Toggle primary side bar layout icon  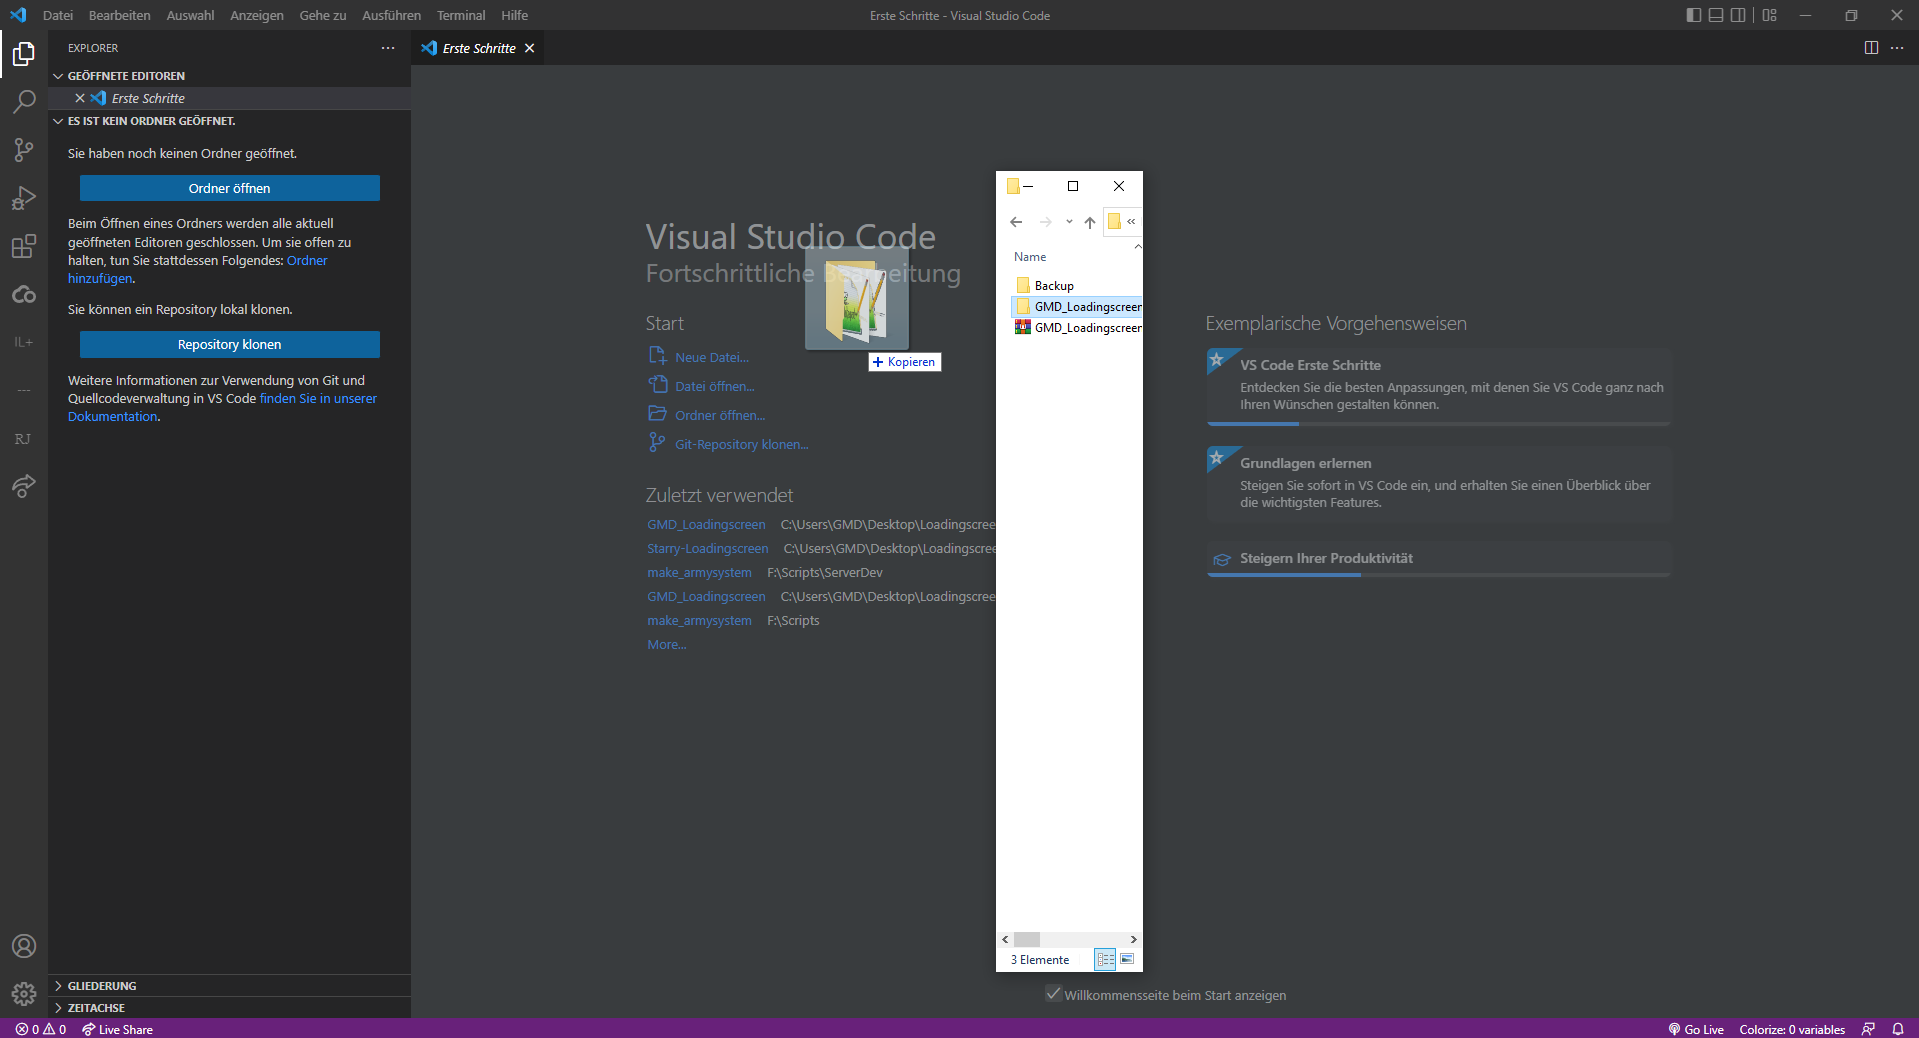1693,15
